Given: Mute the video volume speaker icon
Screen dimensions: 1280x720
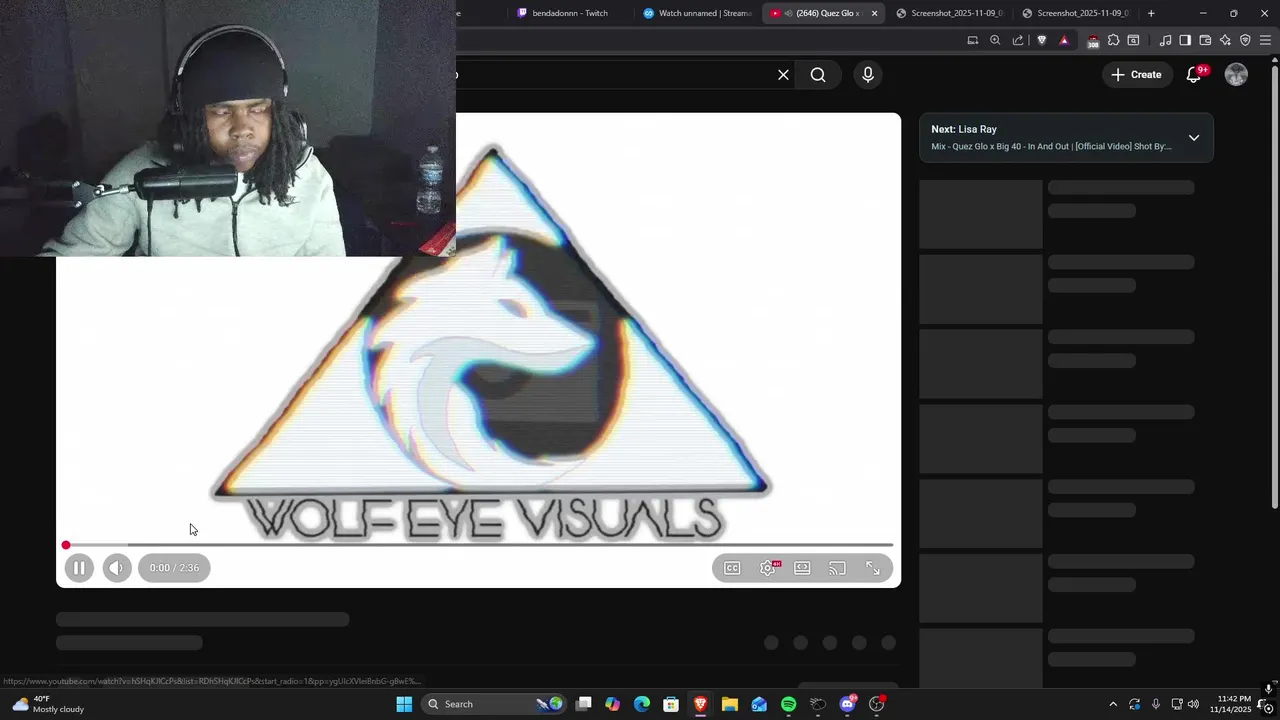Looking at the screenshot, I should 117,568.
